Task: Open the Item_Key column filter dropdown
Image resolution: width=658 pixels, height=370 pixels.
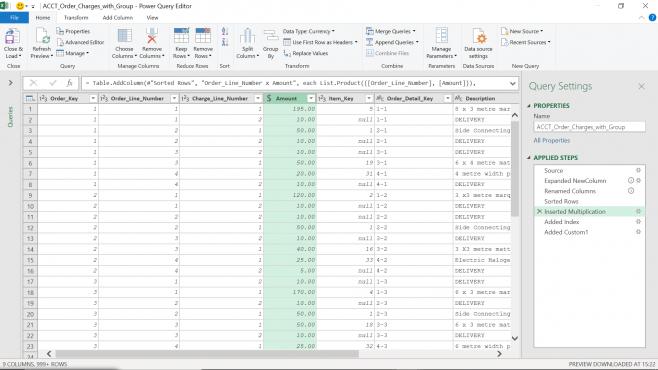Action: [x=368, y=99]
